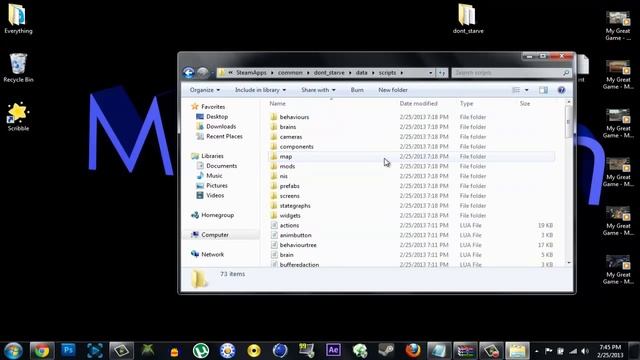Viewport: 640px width, 360px height.
Task: Open Steam from the taskbar
Action: (386, 351)
